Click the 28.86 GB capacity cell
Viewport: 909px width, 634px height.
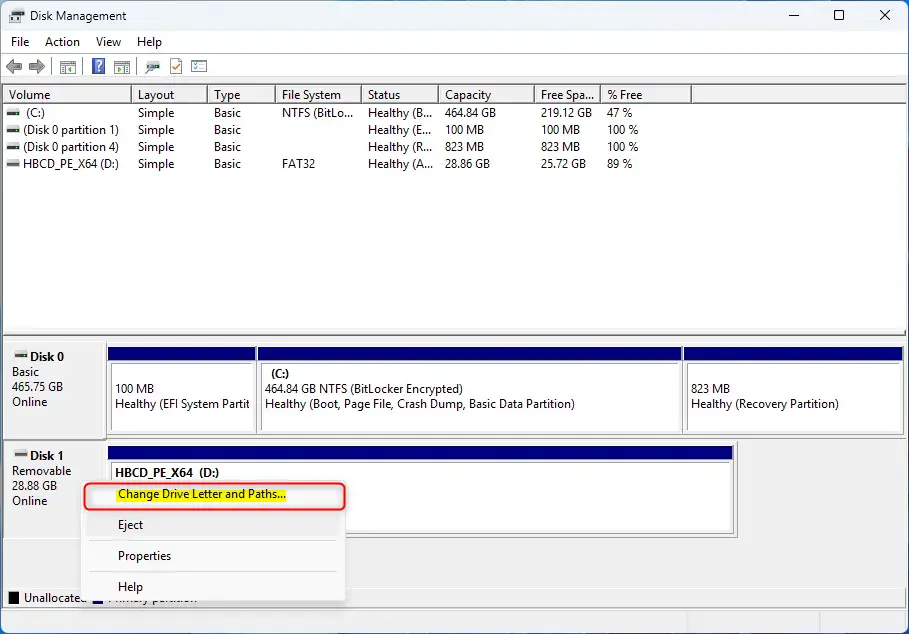point(467,164)
